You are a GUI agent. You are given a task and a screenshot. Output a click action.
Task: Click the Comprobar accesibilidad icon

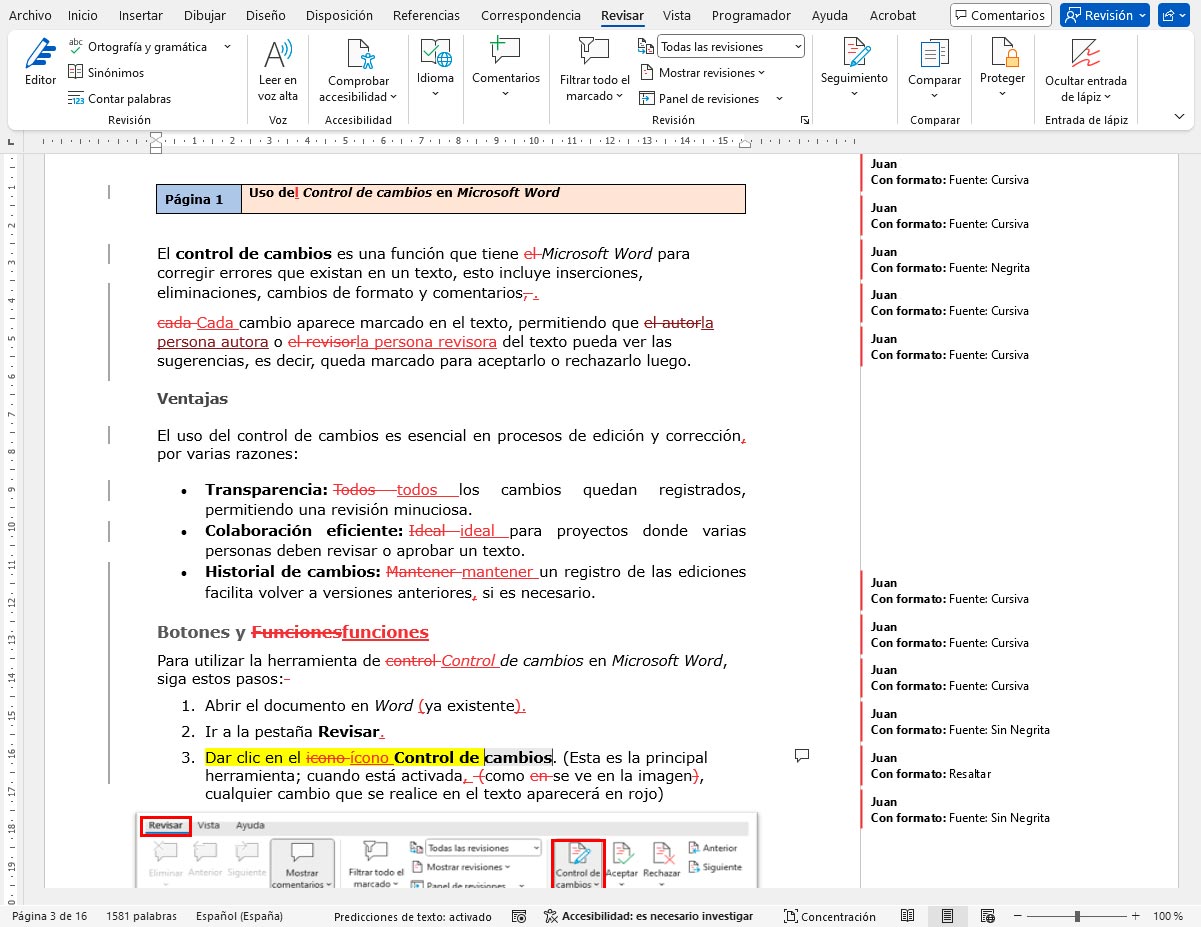tap(357, 62)
